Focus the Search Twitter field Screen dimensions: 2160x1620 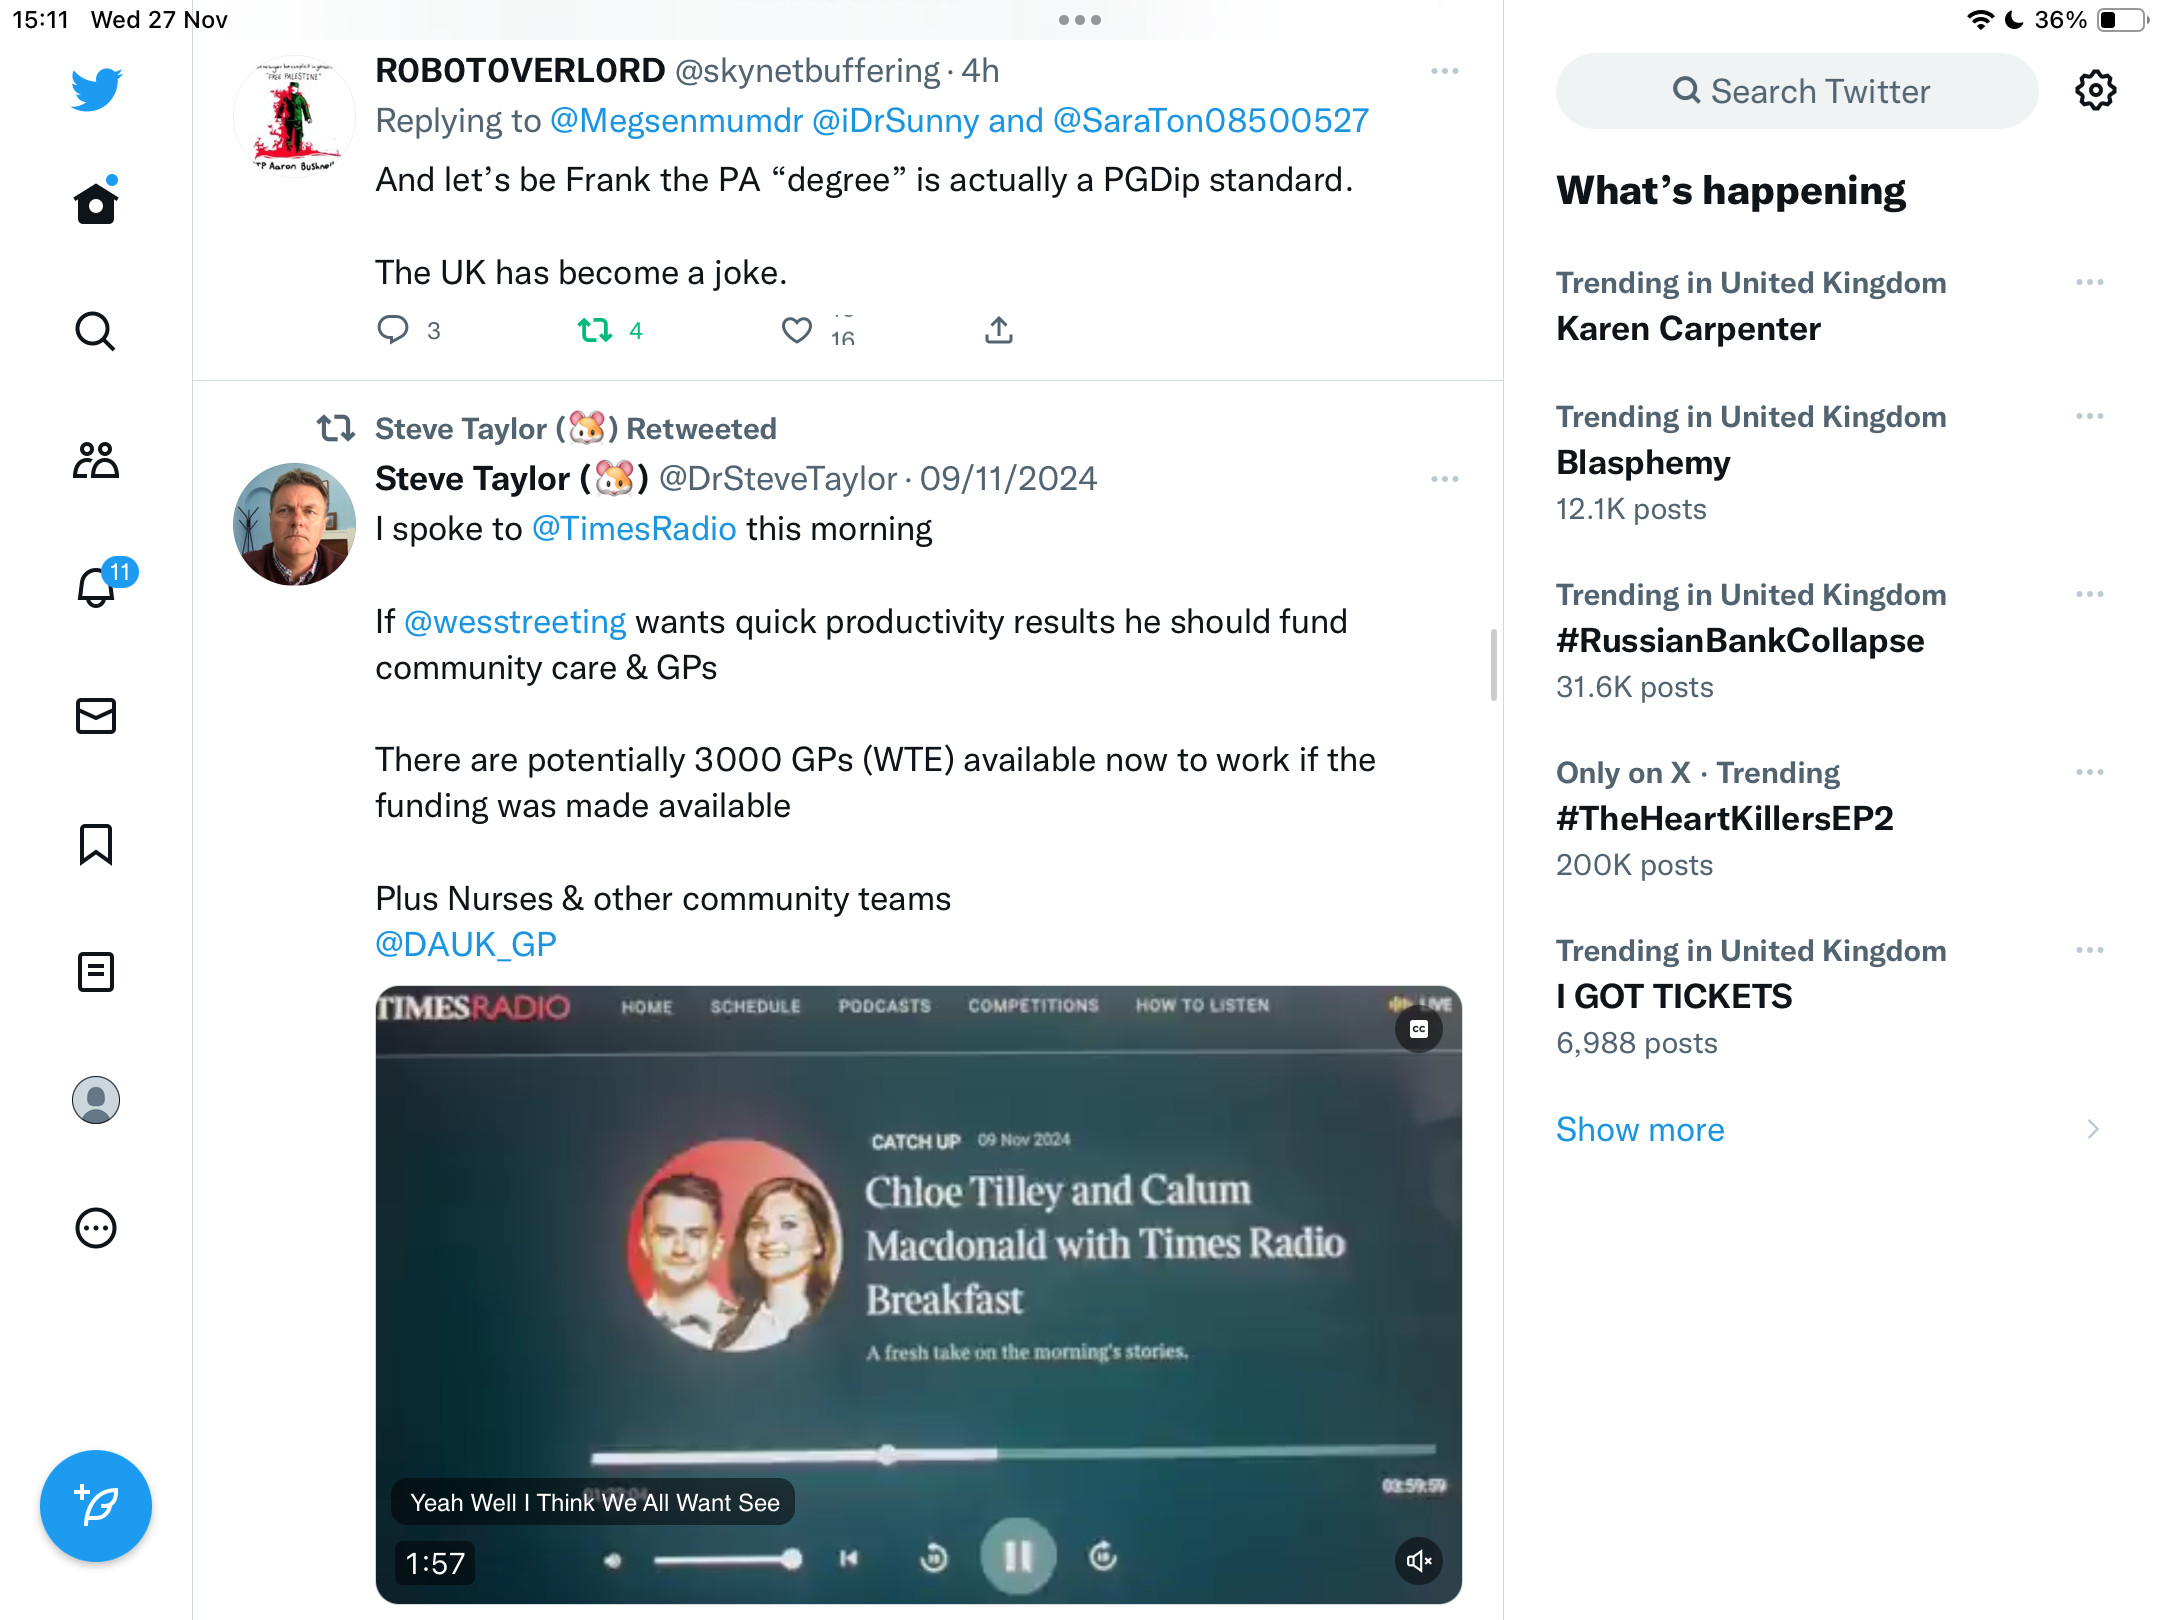point(1797,91)
